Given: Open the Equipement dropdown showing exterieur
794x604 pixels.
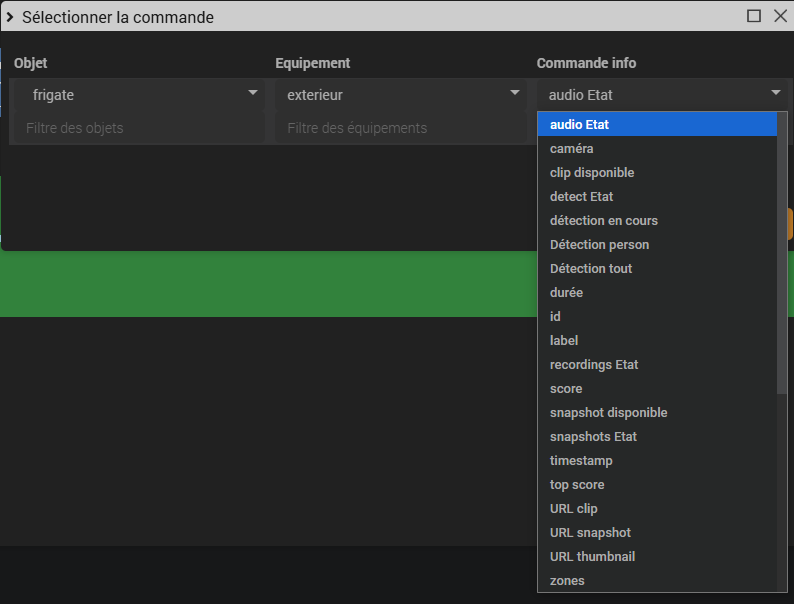Looking at the screenshot, I should click(x=401, y=95).
